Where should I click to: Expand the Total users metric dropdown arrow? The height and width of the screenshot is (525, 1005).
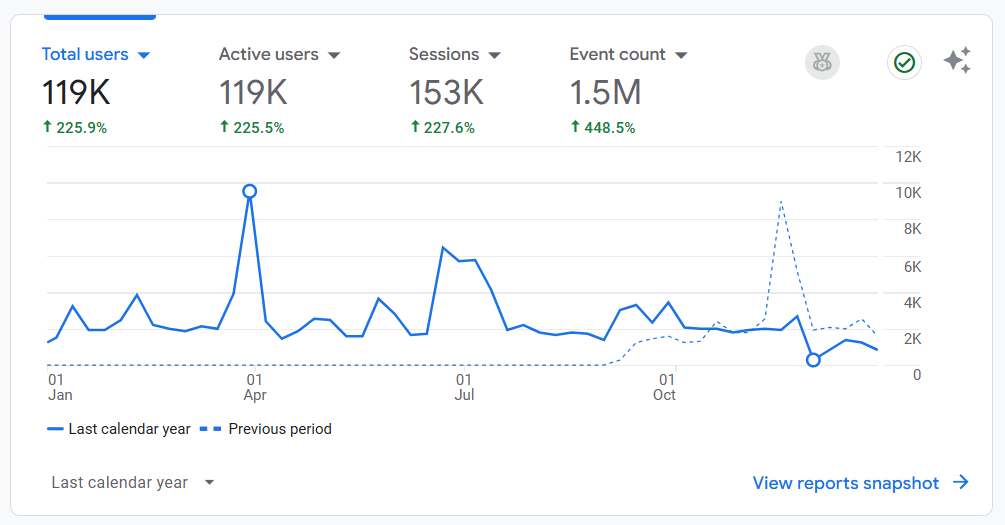pyautogui.click(x=143, y=55)
